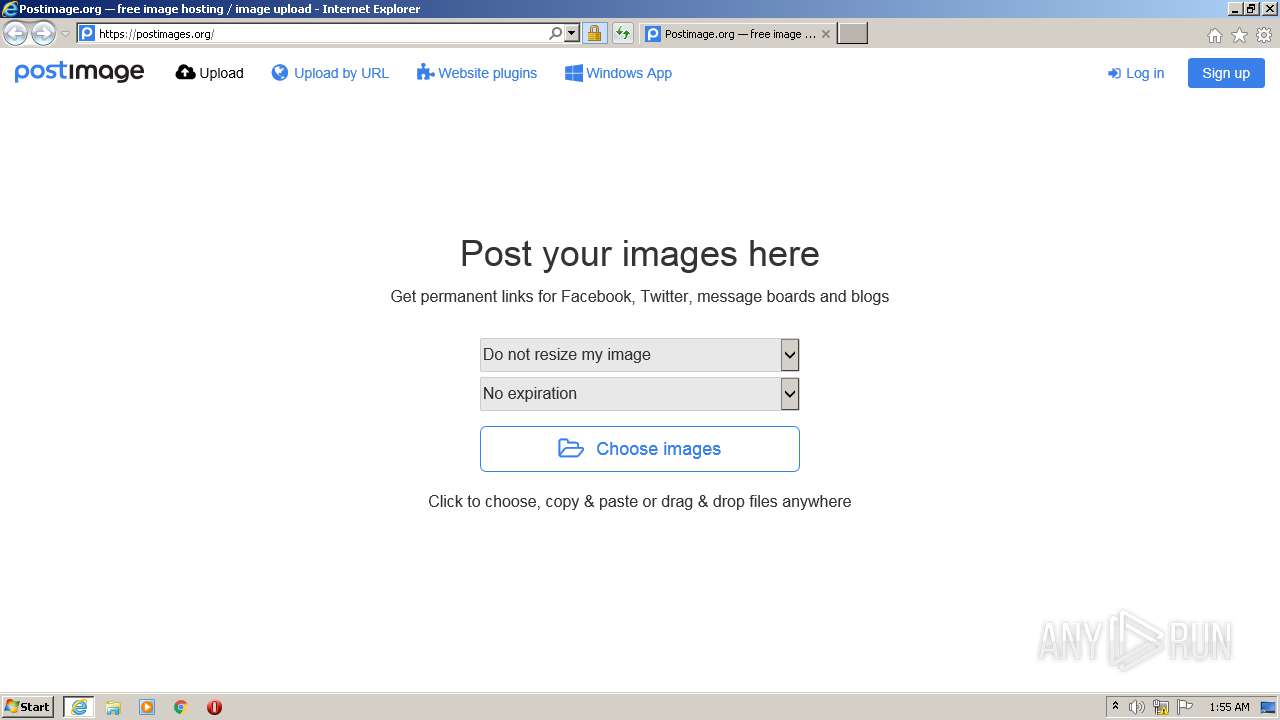
Task: Open Internet Explorer Tools gear
Action: 1264,35
